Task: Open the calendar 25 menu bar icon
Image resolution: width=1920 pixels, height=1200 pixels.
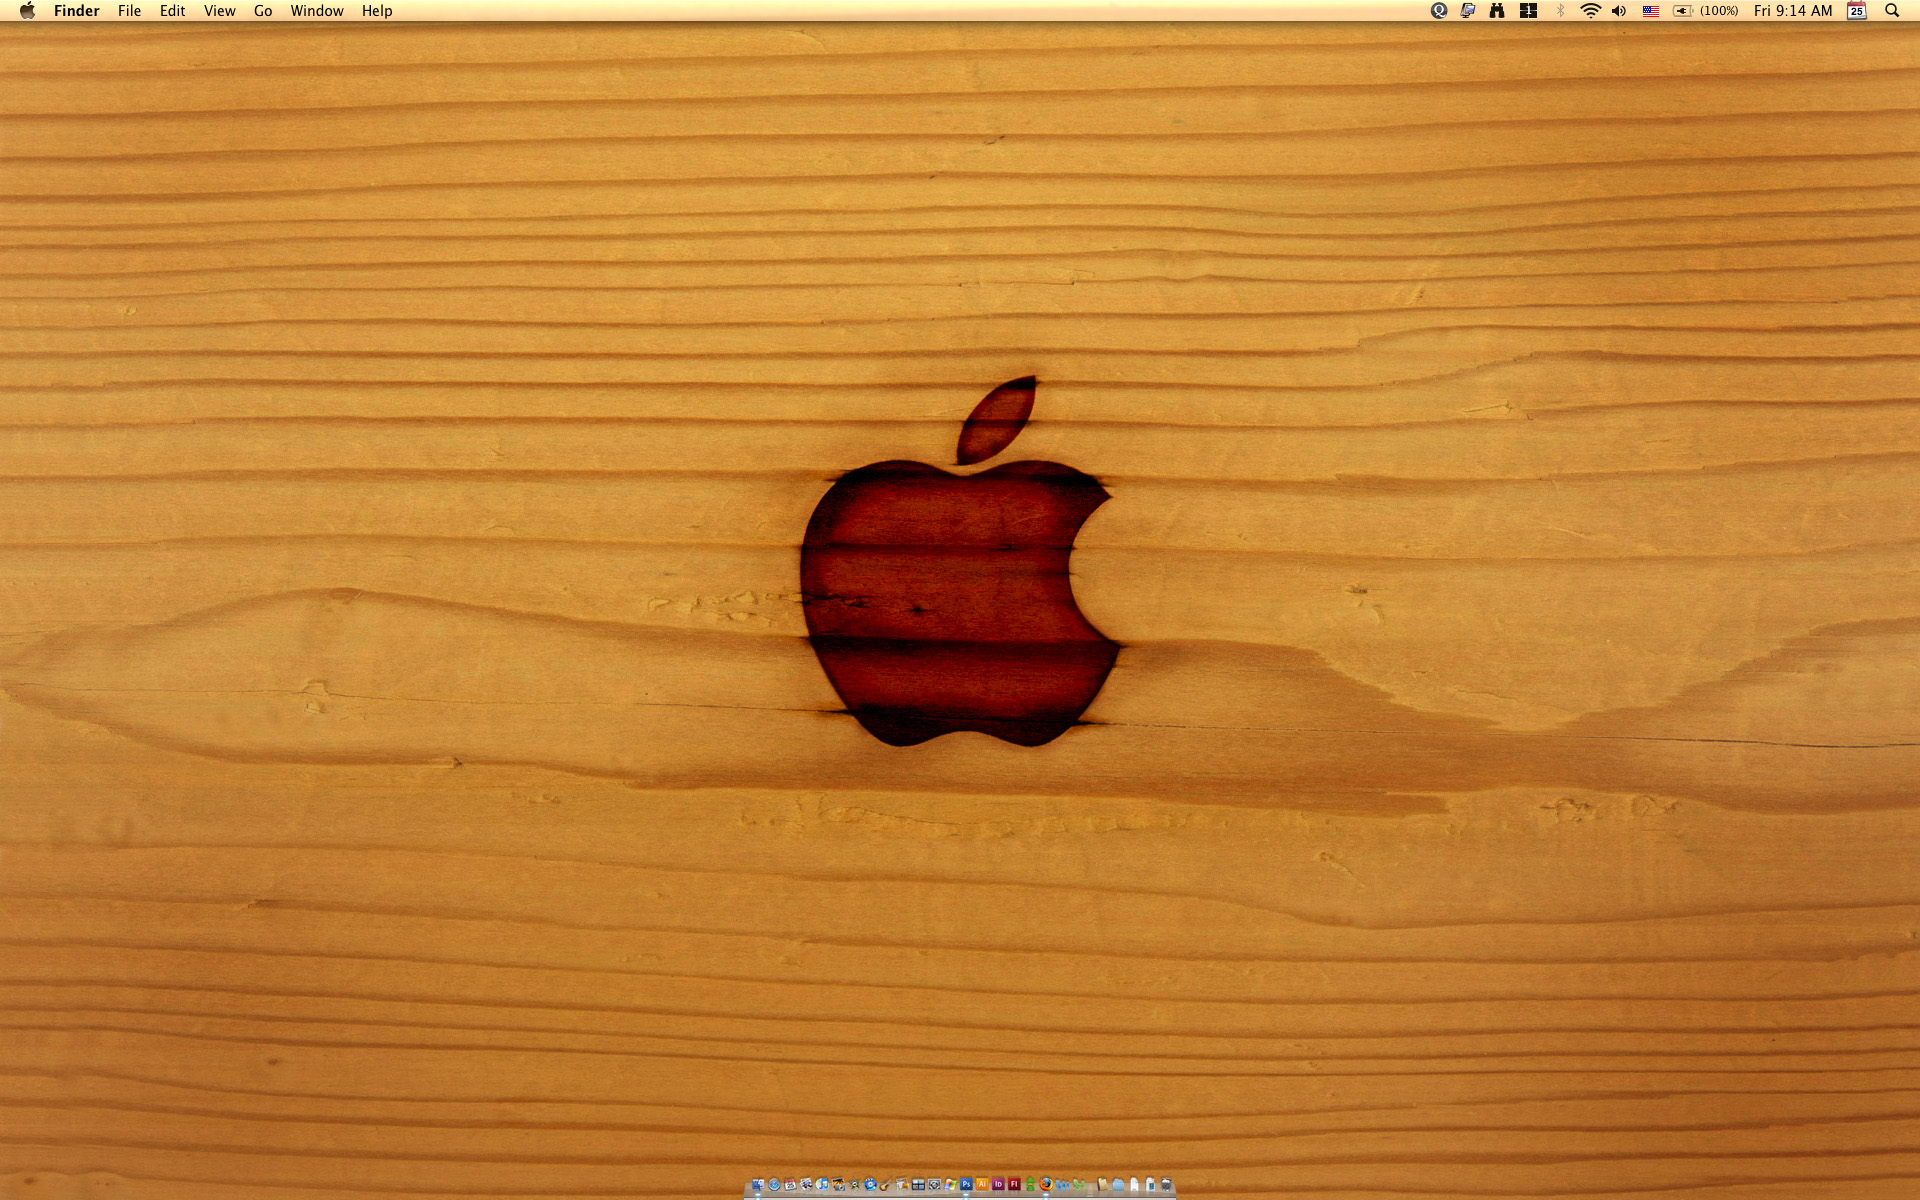Action: (x=1857, y=11)
